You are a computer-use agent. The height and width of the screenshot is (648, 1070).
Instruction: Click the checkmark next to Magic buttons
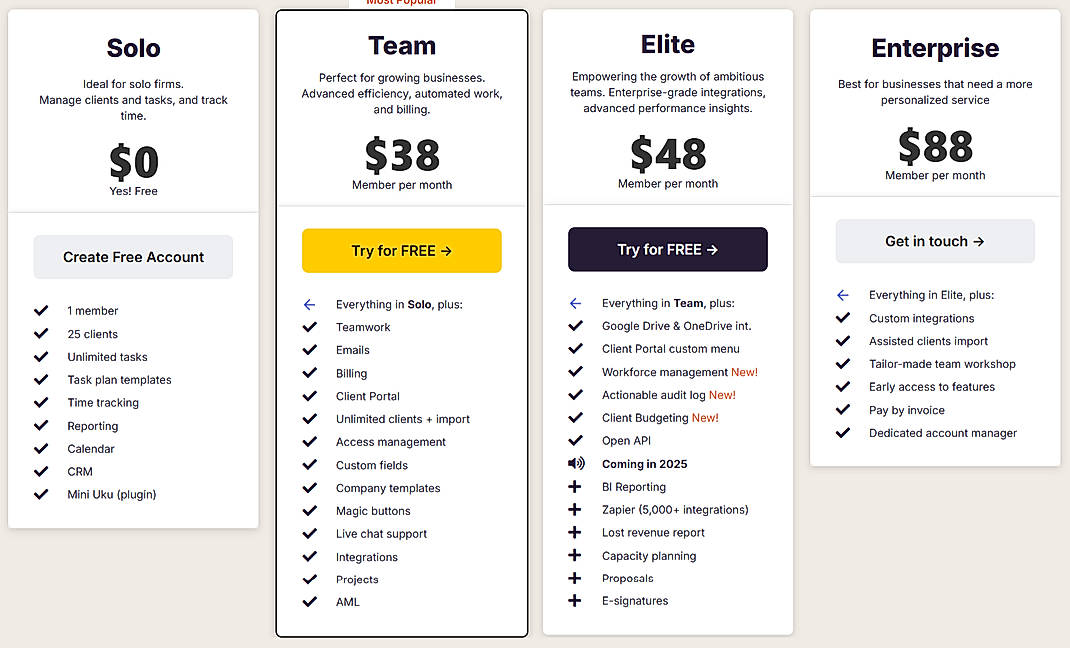click(x=310, y=510)
